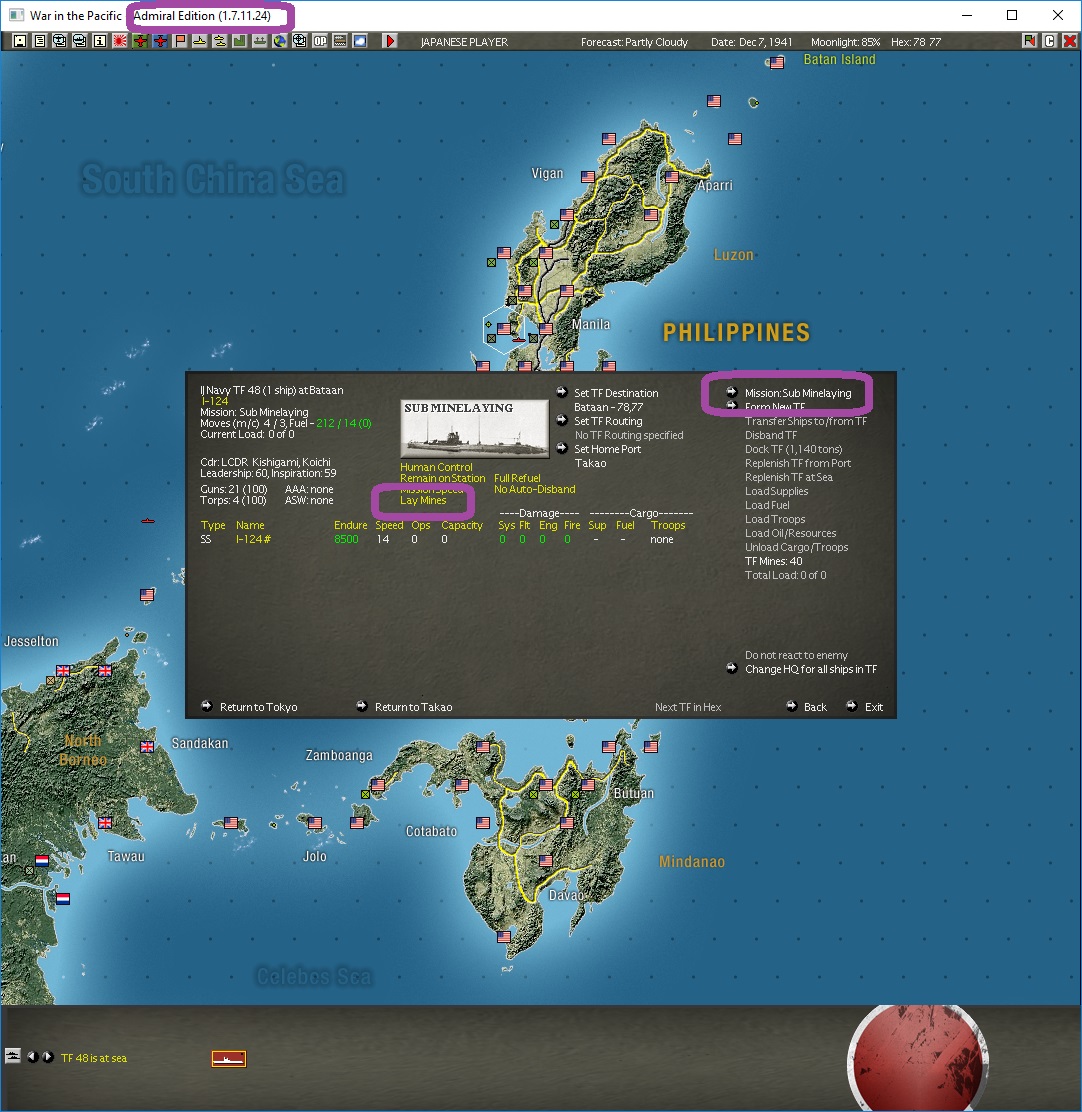
Task: Click the Exit button in TF panel
Action: click(x=874, y=707)
